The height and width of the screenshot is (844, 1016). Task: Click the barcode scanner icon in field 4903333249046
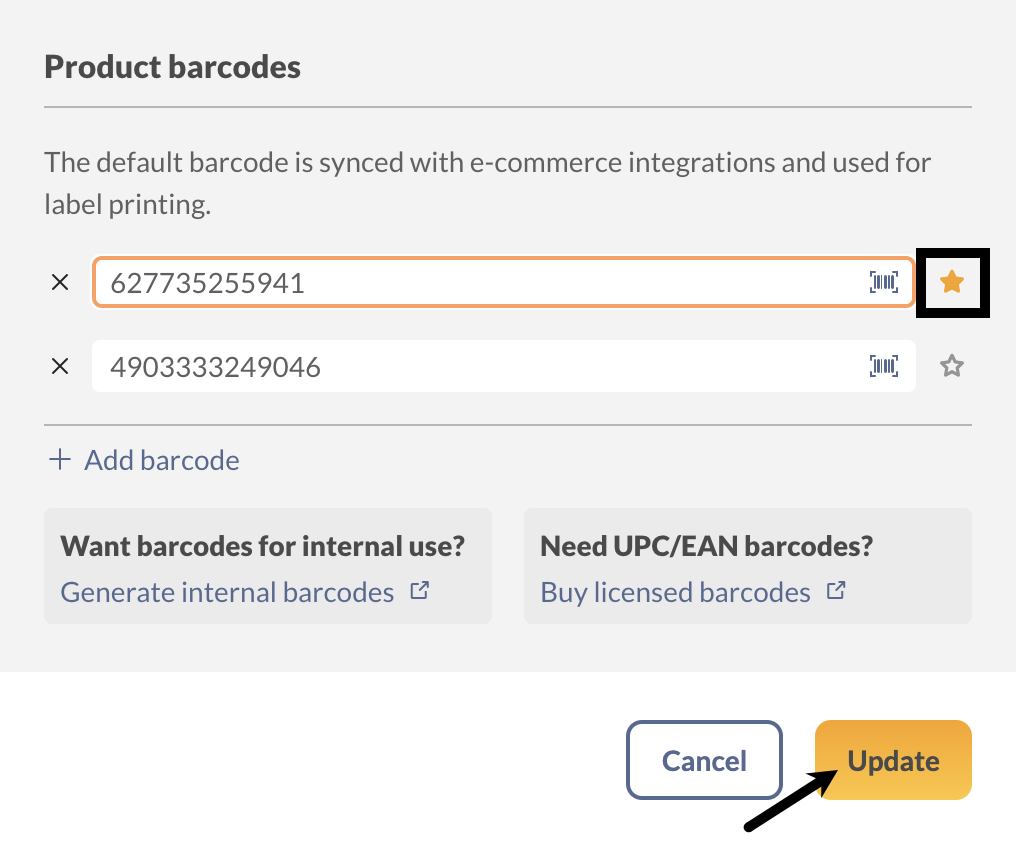click(x=884, y=366)
